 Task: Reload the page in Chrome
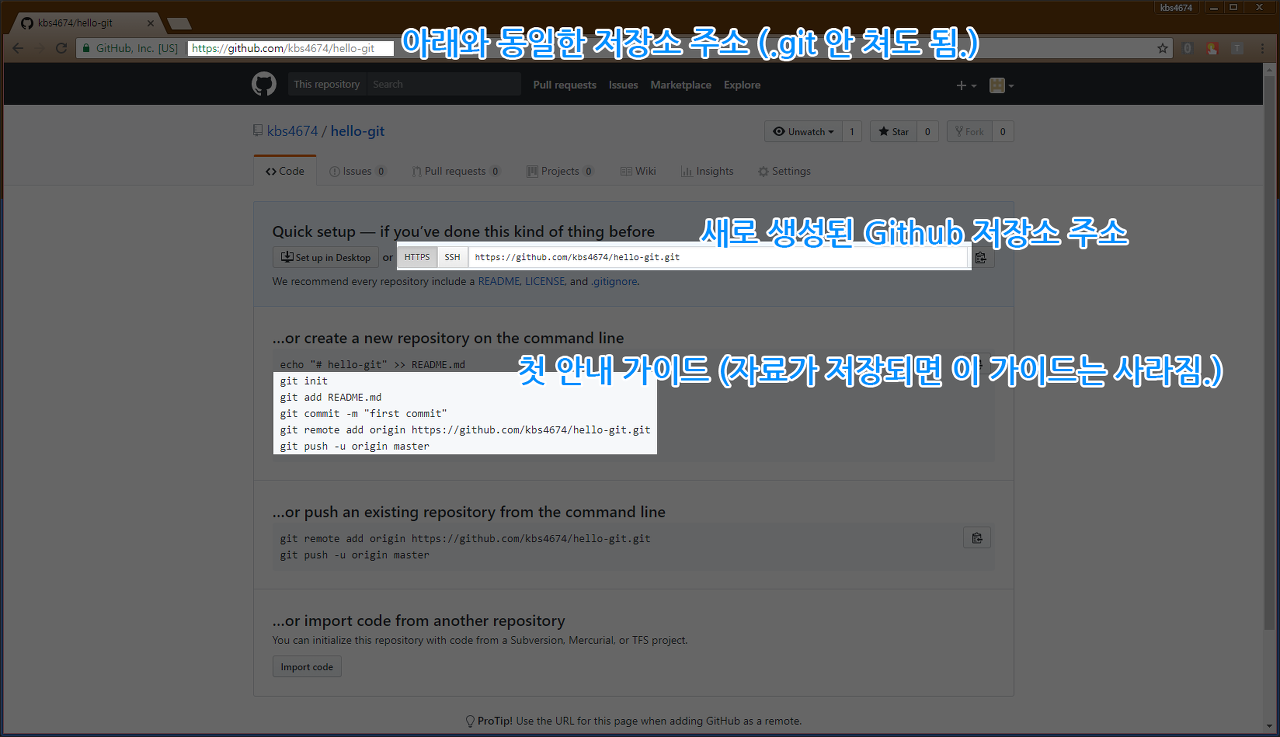point(61,48)
